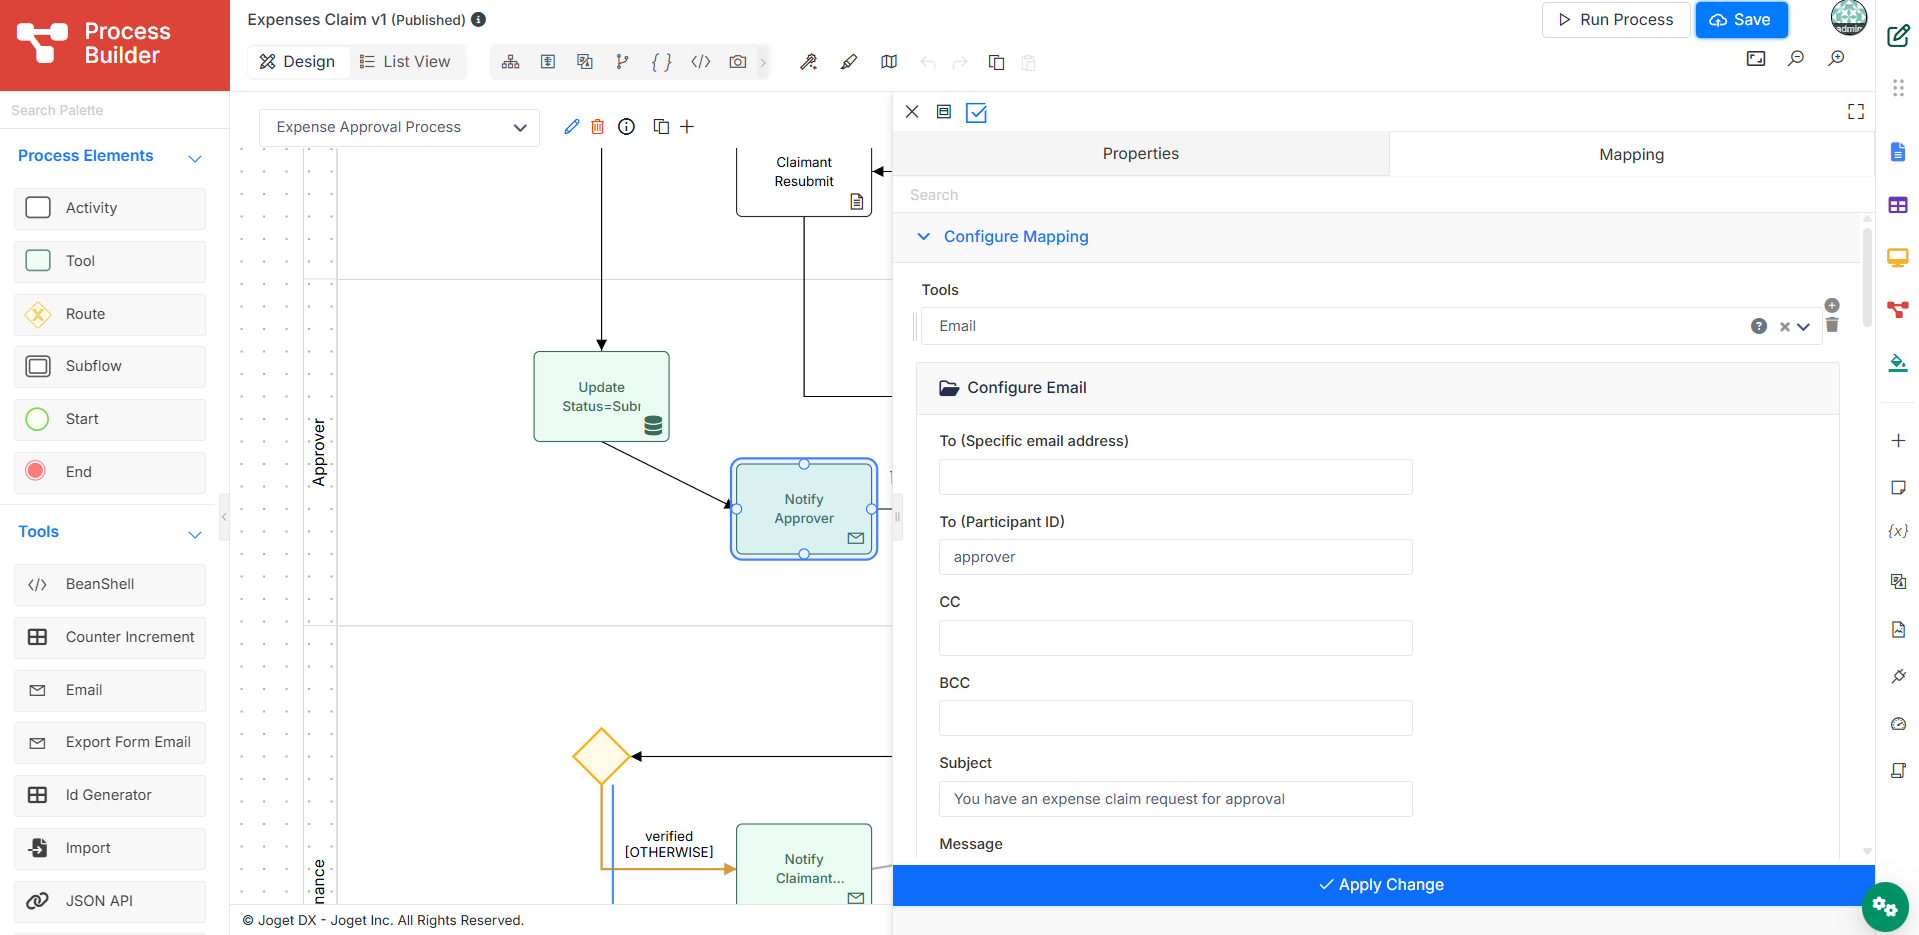Collapse the Tools palette section
1919x935 pixels.
click(x=195, y=534)
